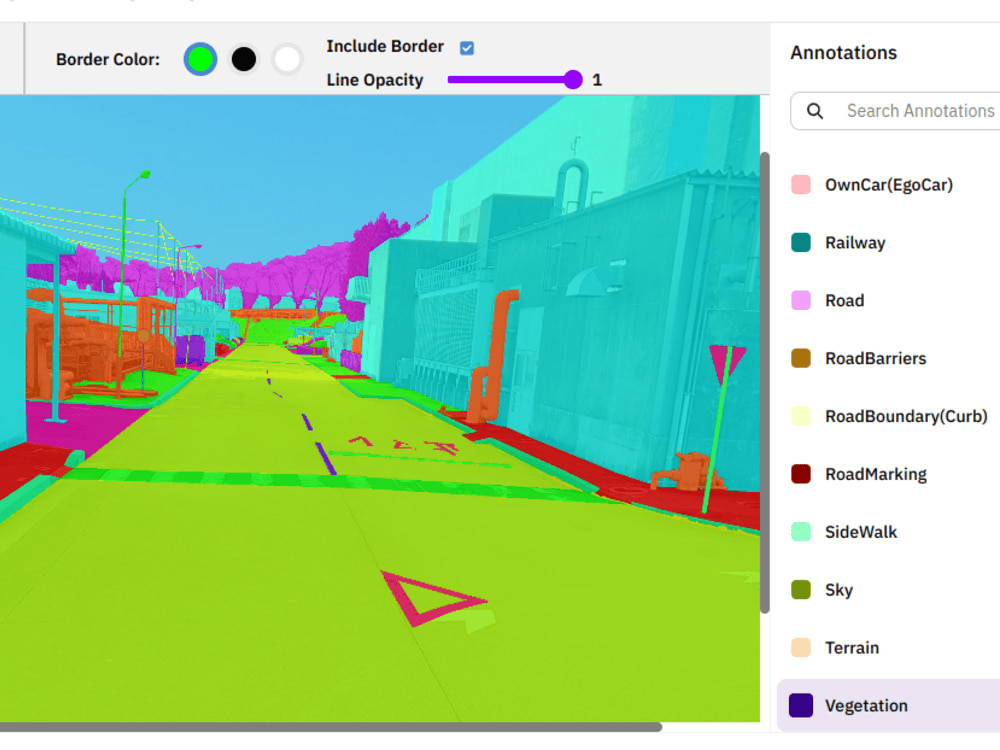Click the peach Terrain color swatch
This screenshot has width=1000, height=750.
coord(801,648)
